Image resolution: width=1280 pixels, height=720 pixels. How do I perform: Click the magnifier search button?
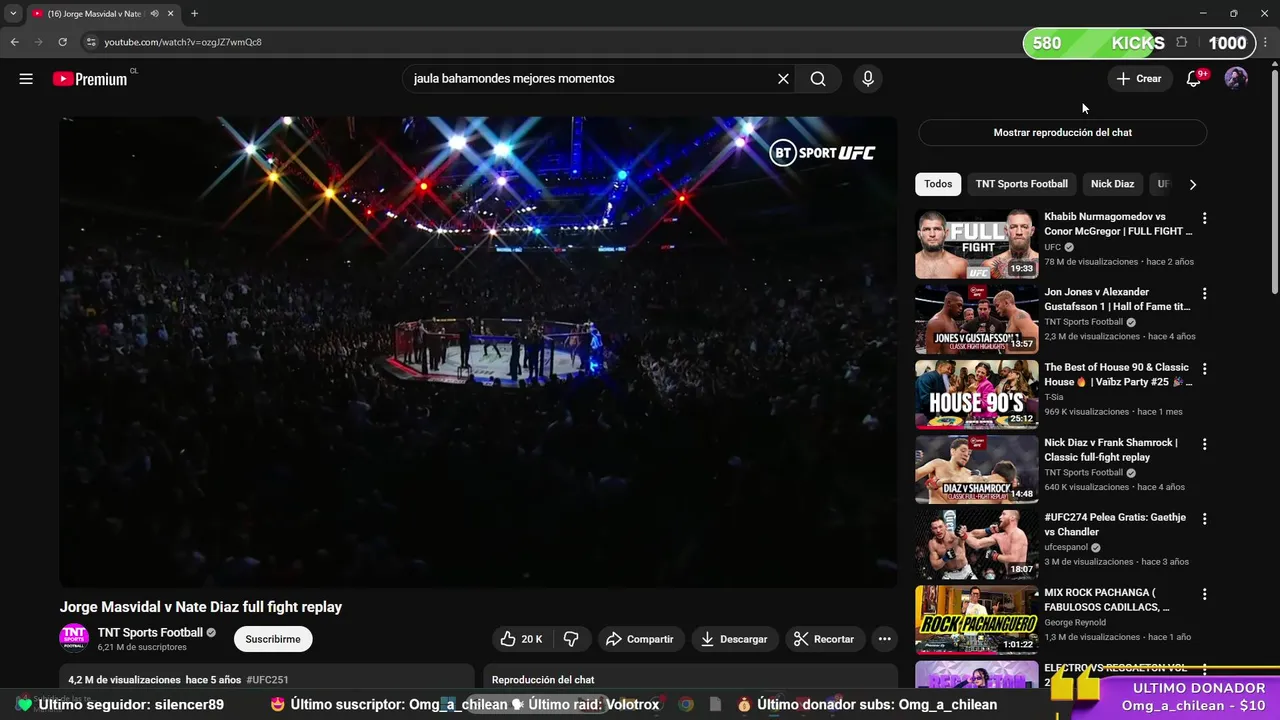click(818, 79)
